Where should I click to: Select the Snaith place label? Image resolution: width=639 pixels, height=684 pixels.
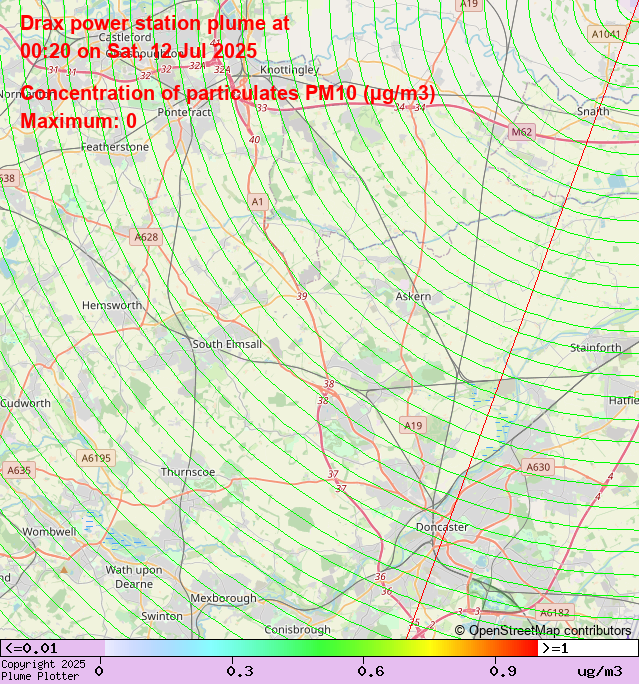[x=593, y=111]
